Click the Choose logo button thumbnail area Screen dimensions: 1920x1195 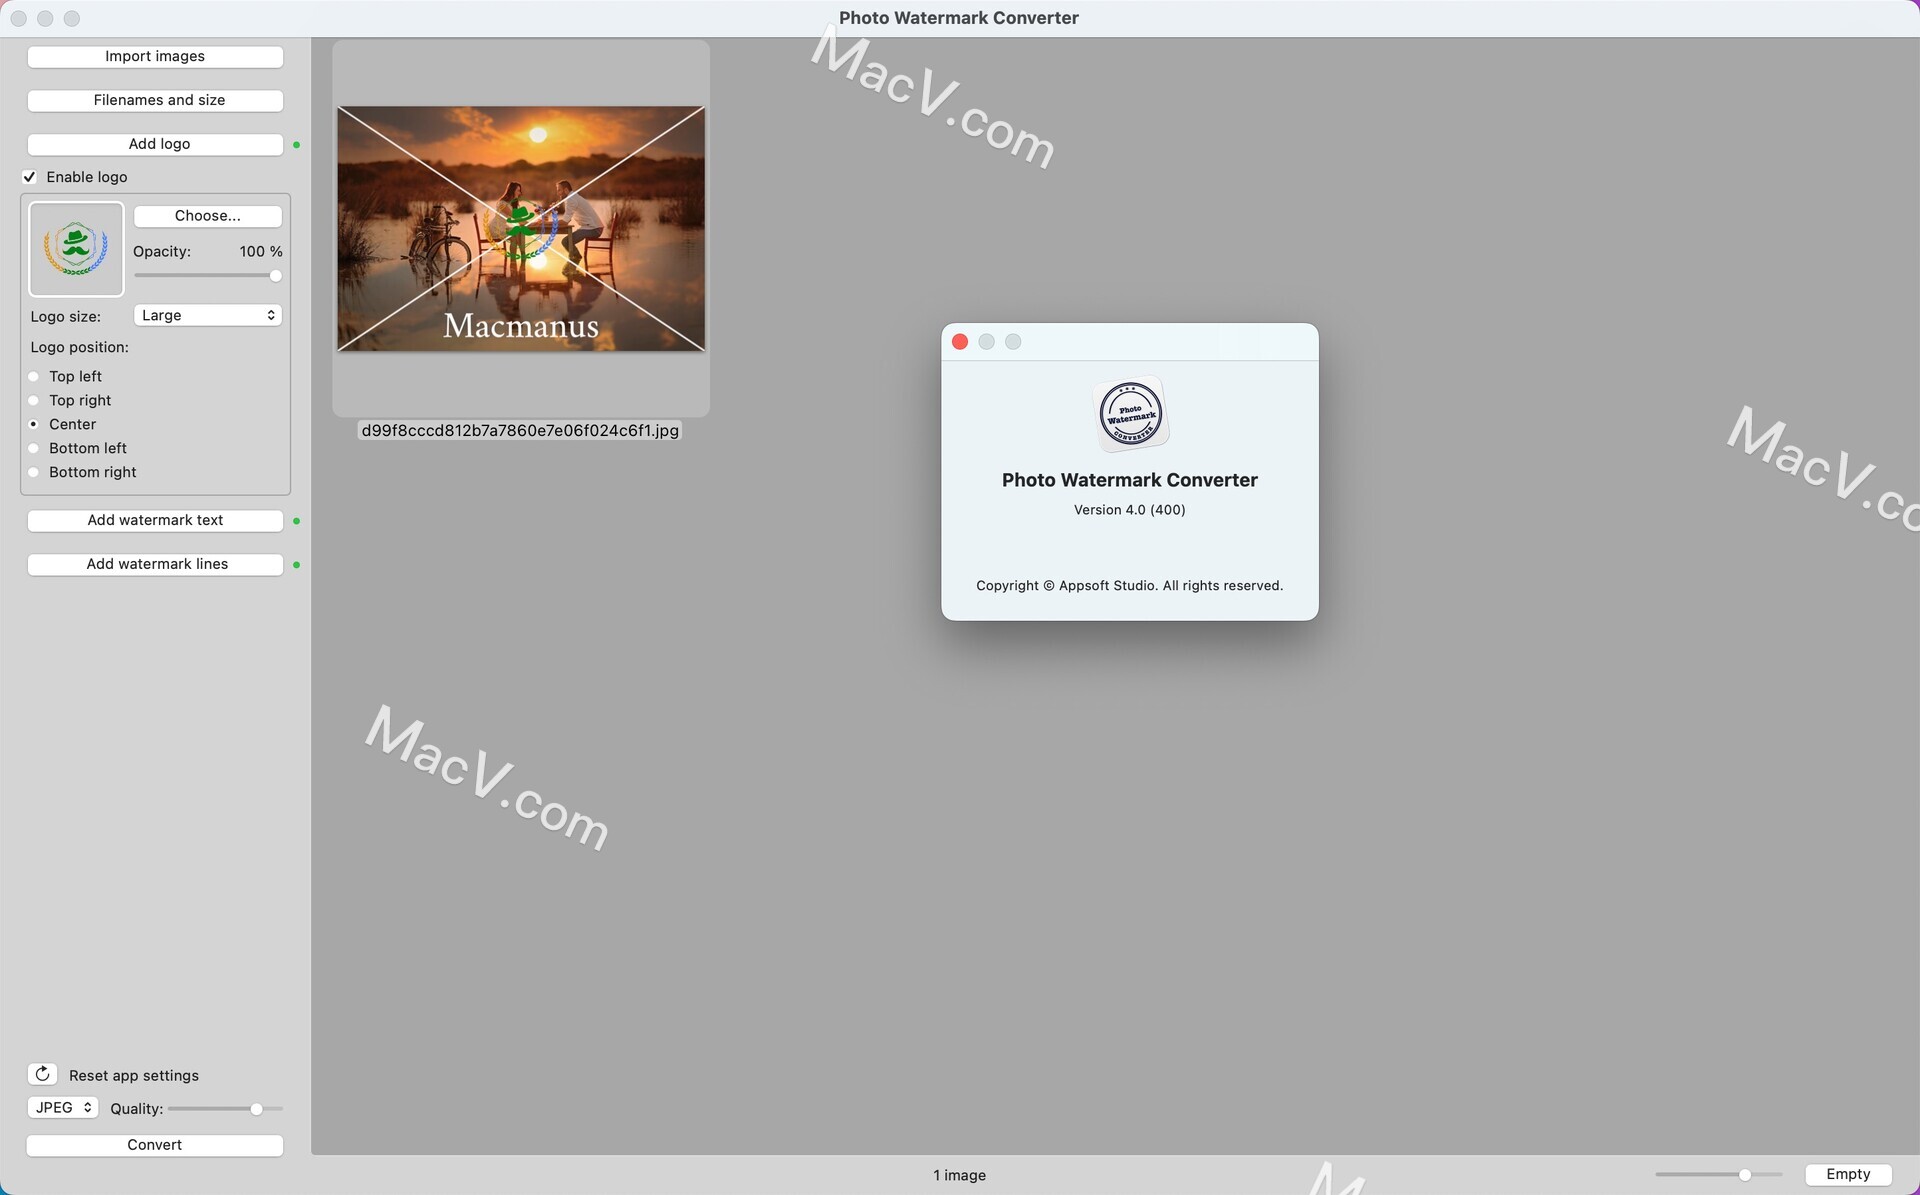(76, 248)
